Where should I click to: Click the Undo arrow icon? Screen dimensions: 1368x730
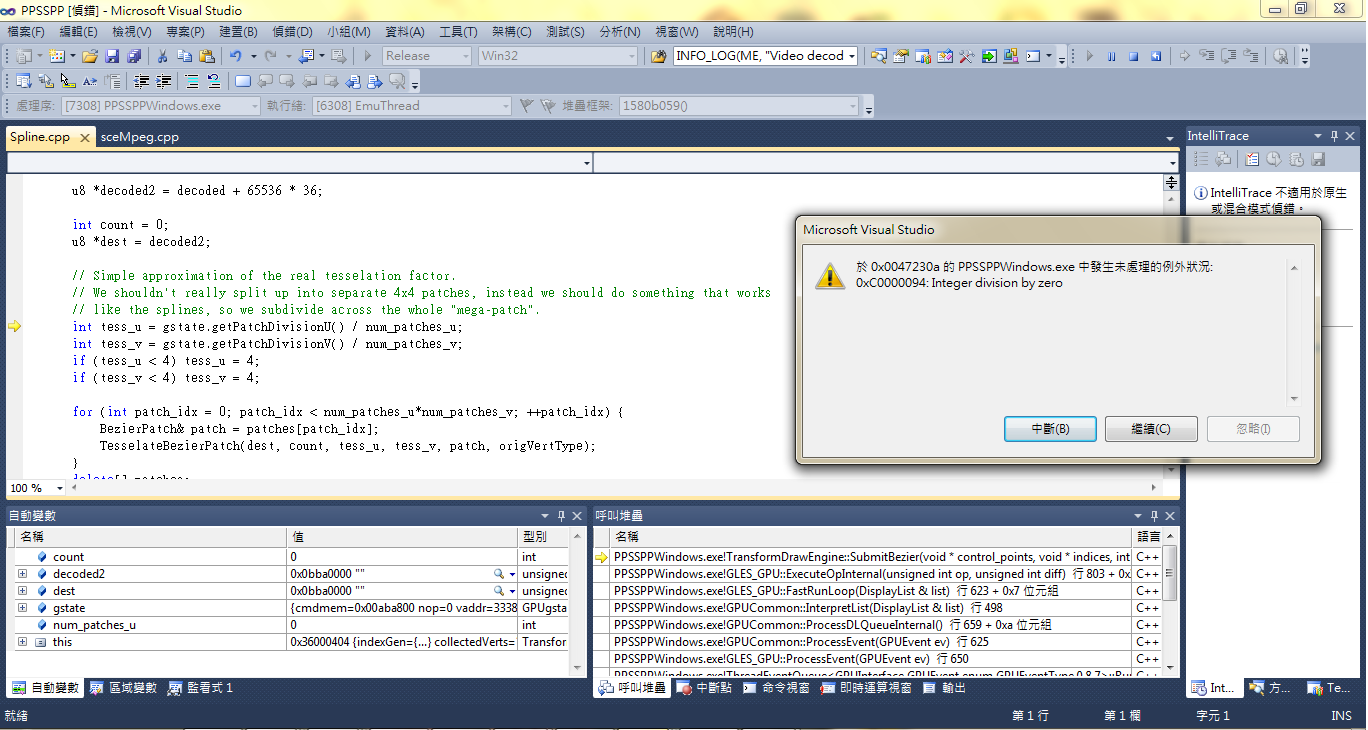(235, 56)
